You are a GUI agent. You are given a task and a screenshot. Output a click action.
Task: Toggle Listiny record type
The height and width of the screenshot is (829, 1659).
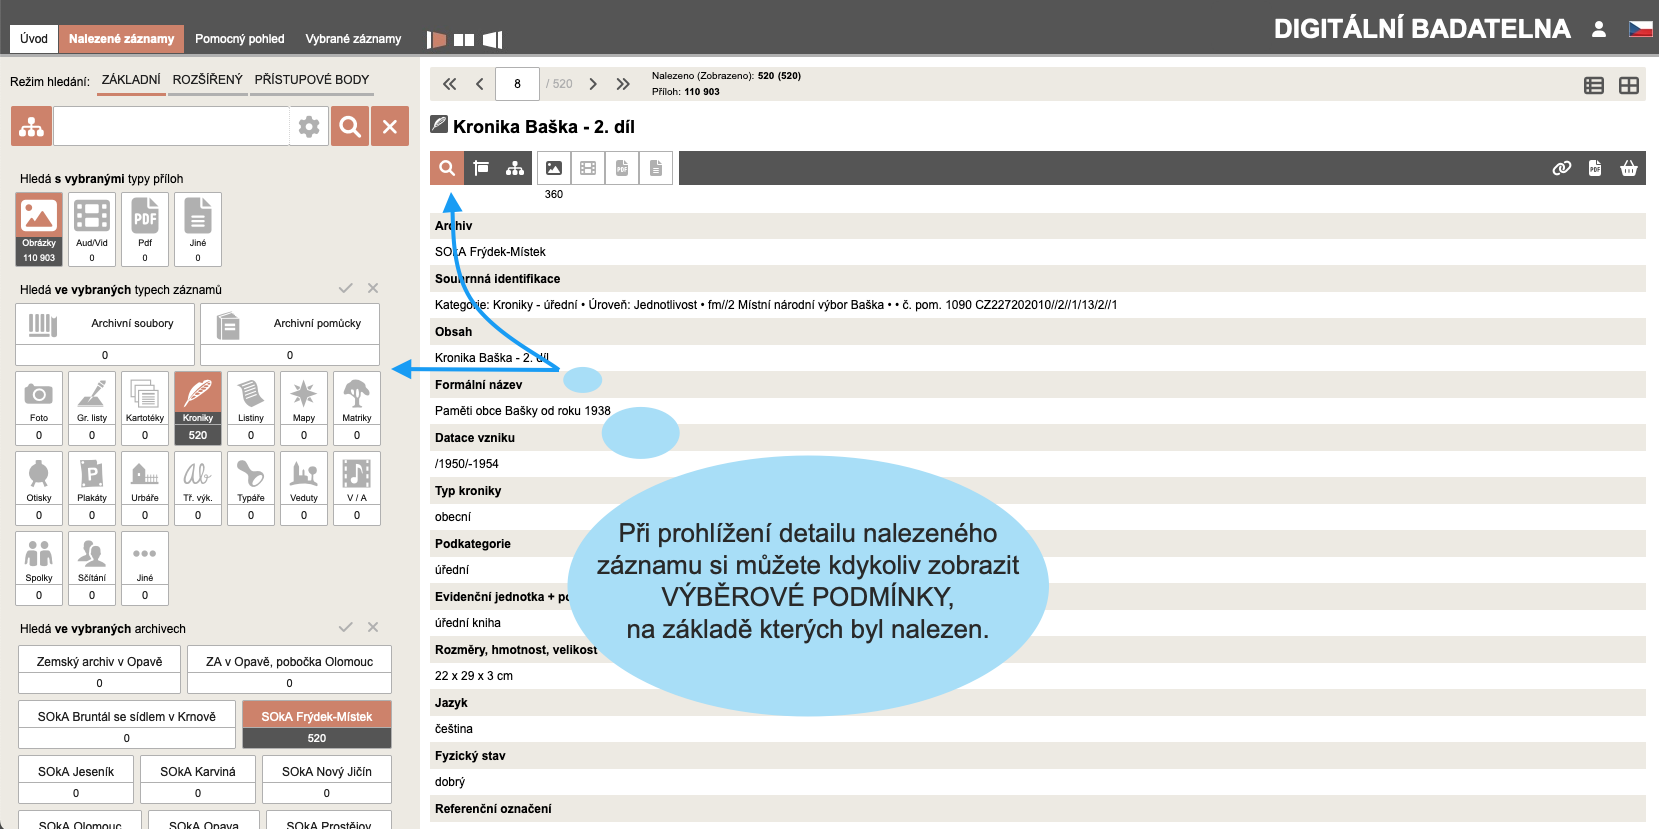click(x=251, y=408)
